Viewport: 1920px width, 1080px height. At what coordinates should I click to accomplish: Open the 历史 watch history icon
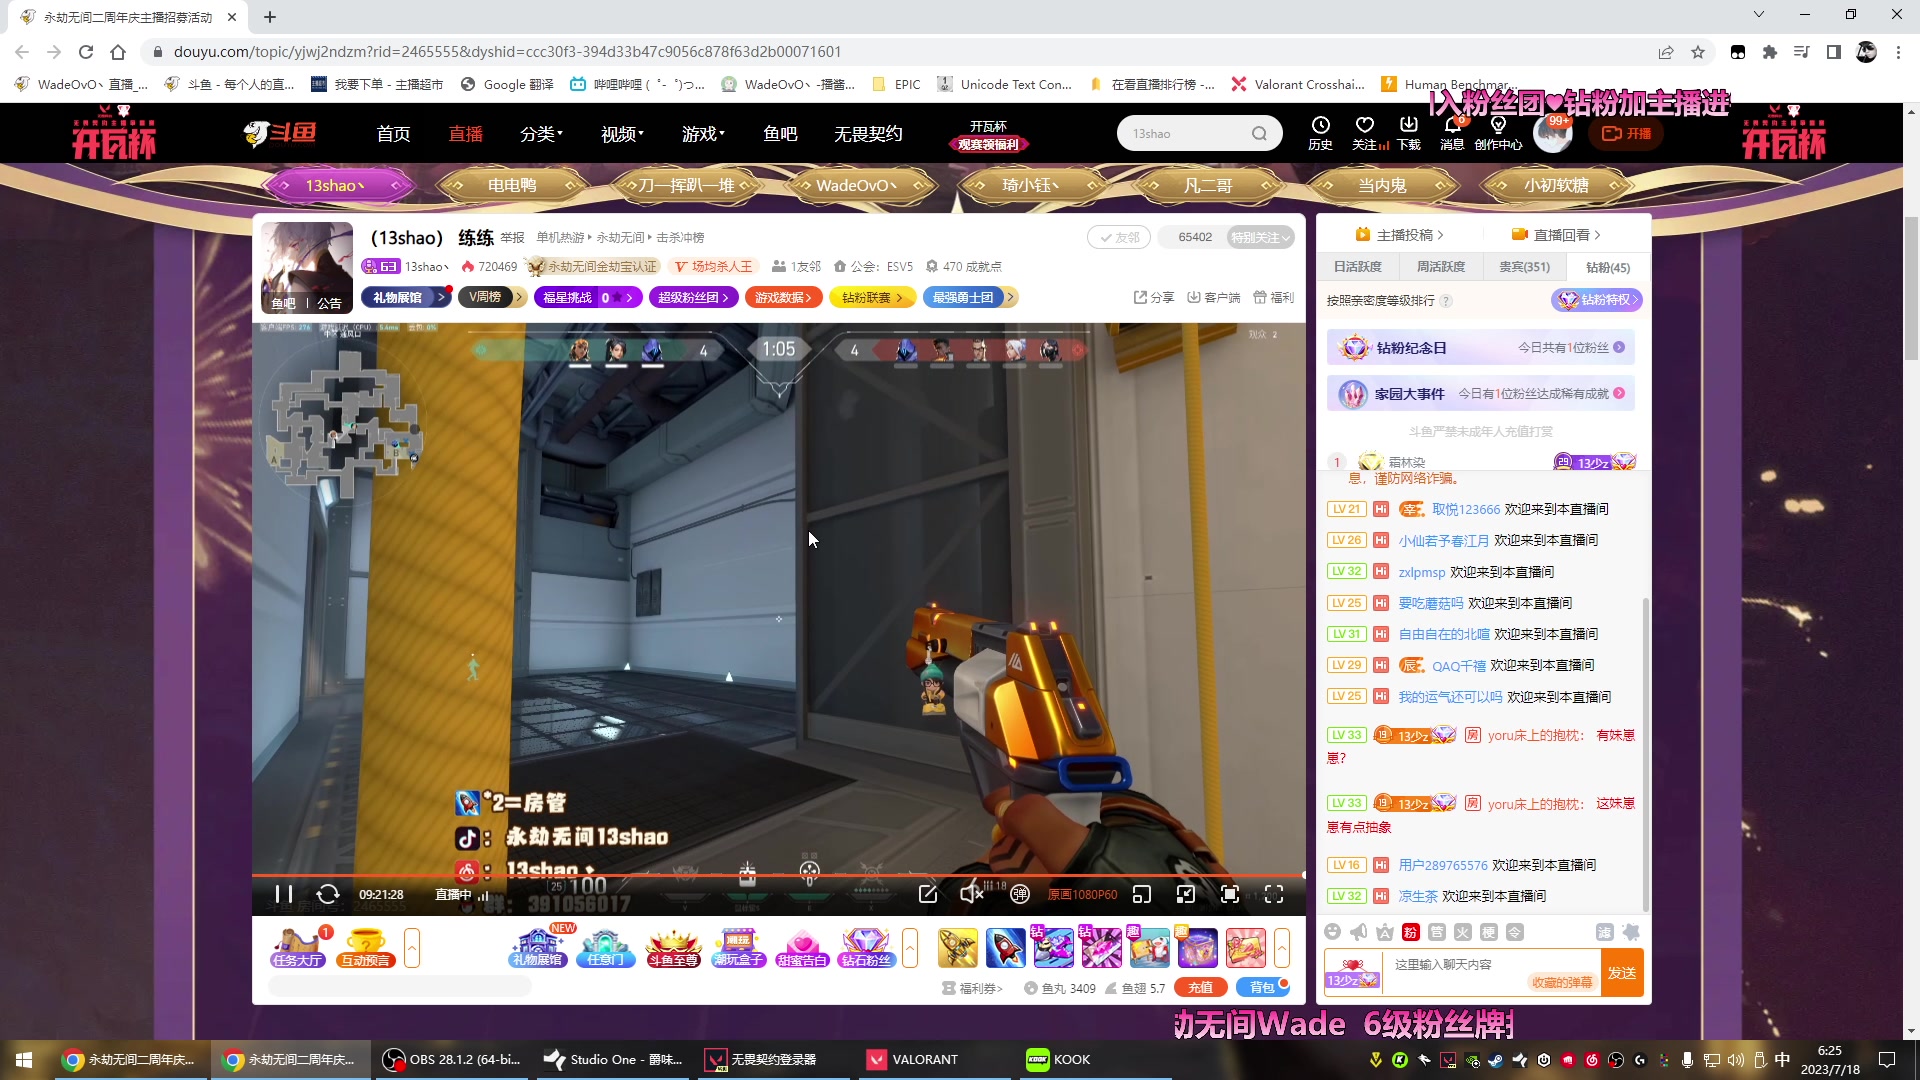coord(1321,132)
